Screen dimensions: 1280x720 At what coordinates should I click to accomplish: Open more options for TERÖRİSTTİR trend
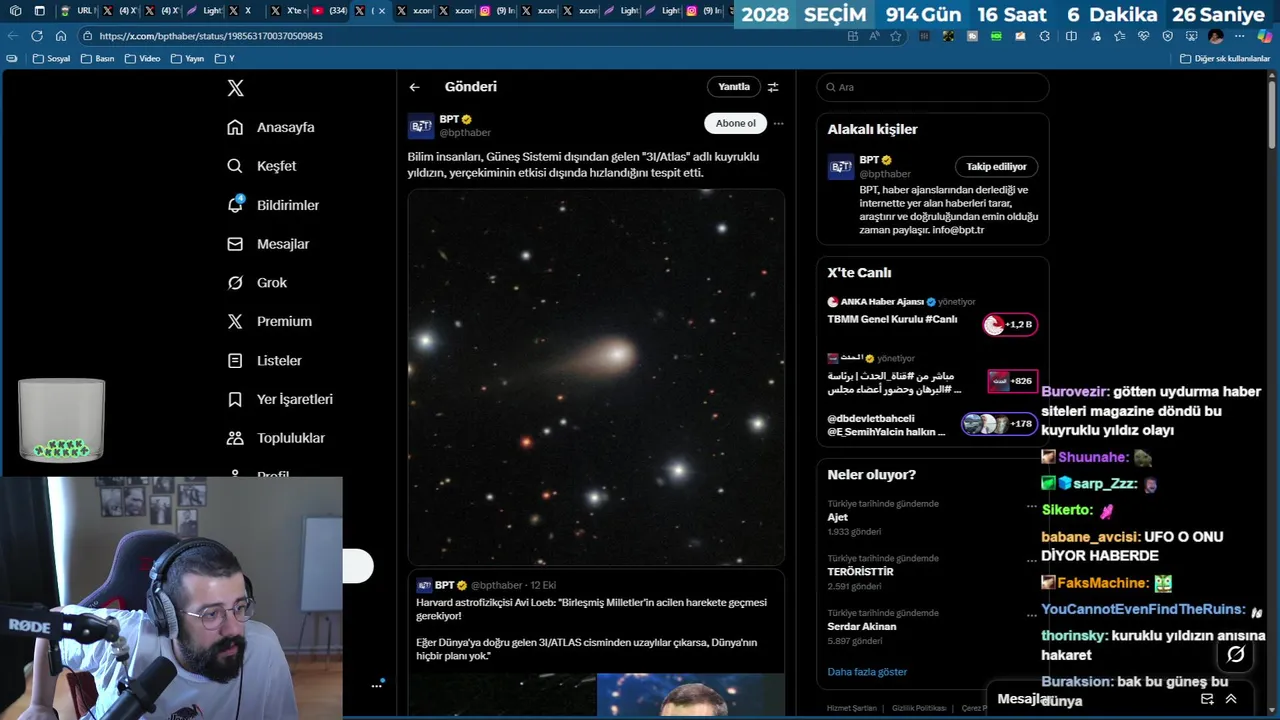click(1031, 560)
